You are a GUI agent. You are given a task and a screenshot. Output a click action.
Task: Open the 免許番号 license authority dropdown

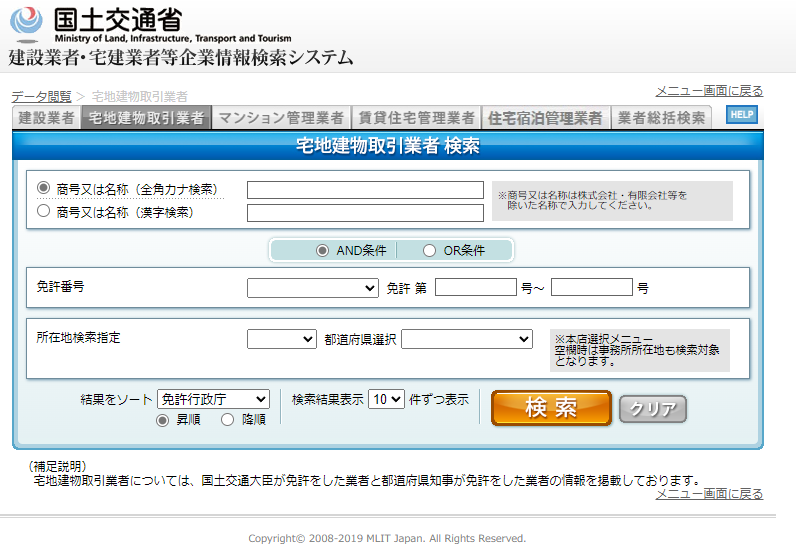point(312,288)
